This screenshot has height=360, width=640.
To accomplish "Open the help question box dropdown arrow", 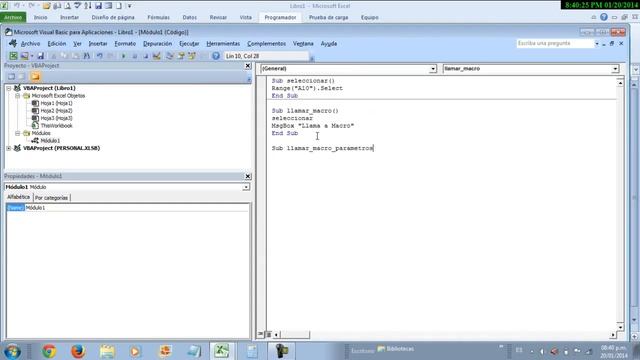I will [596, 43].
